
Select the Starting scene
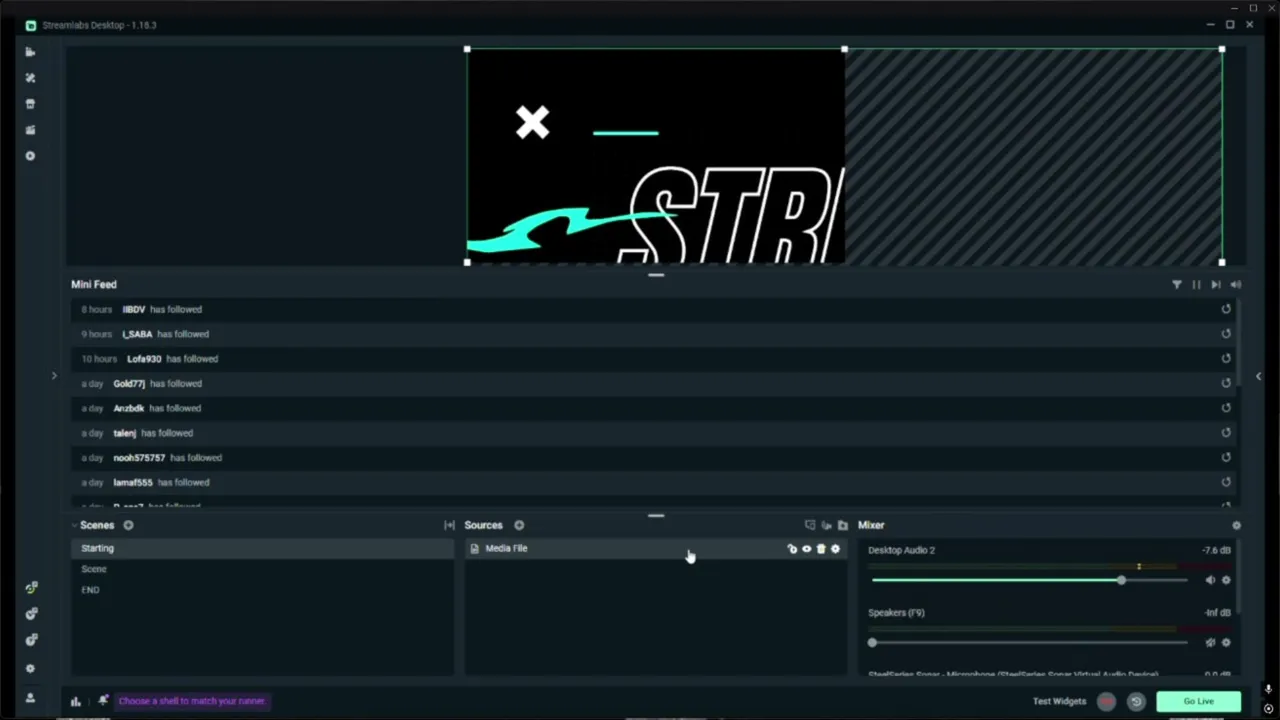(x=262, y=548)
